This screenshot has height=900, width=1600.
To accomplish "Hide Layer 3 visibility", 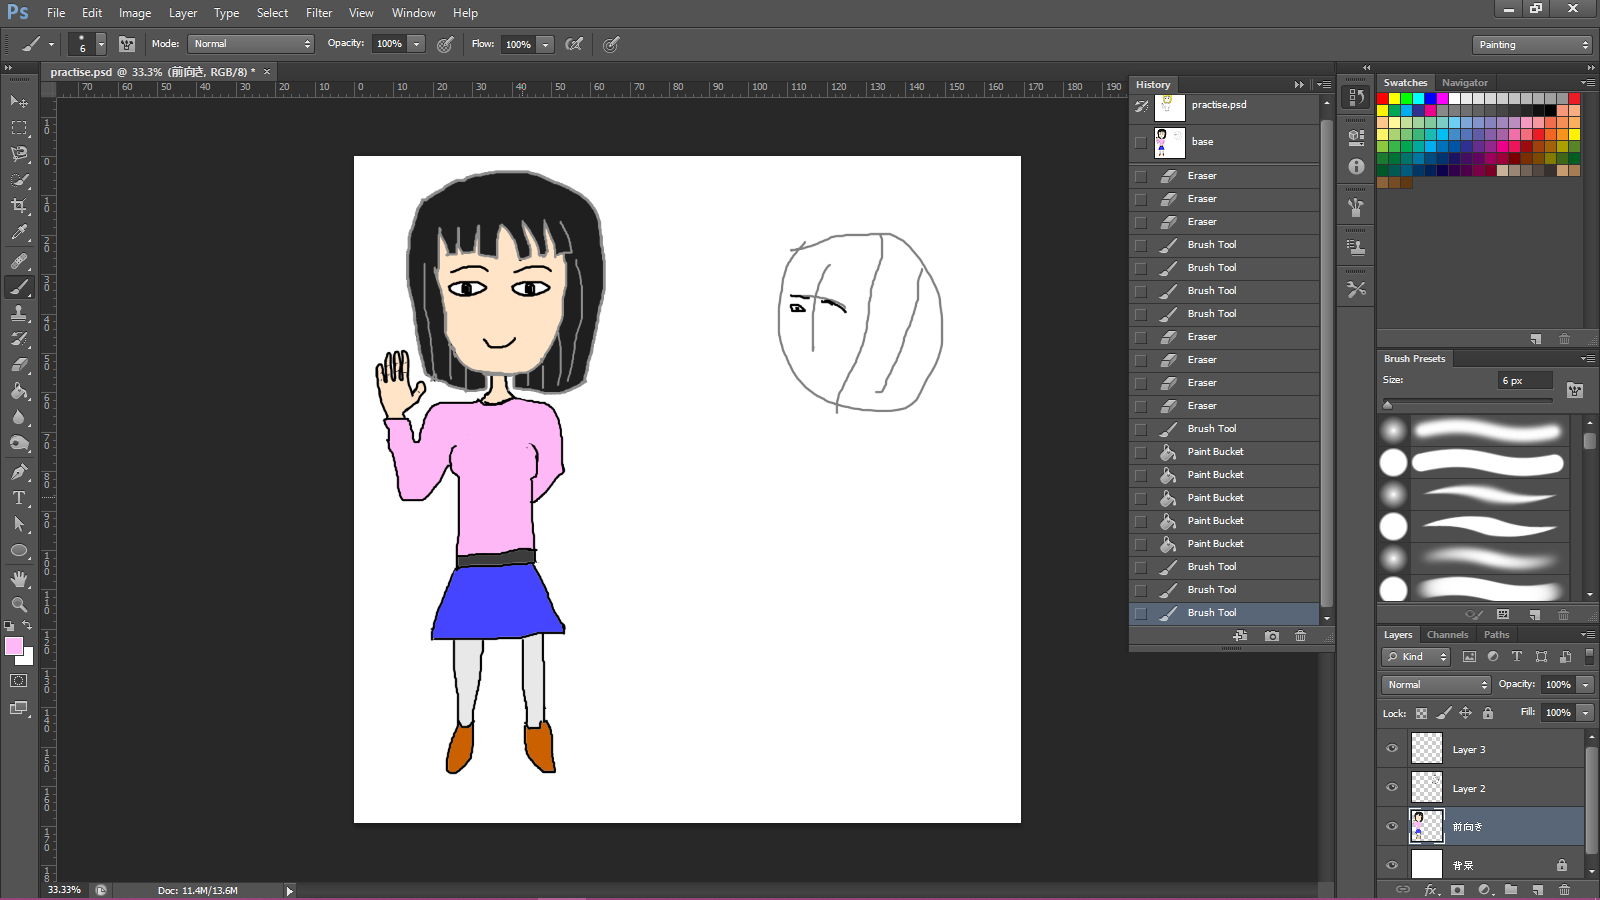I will pyautogui.click(x=1392, y=748).
